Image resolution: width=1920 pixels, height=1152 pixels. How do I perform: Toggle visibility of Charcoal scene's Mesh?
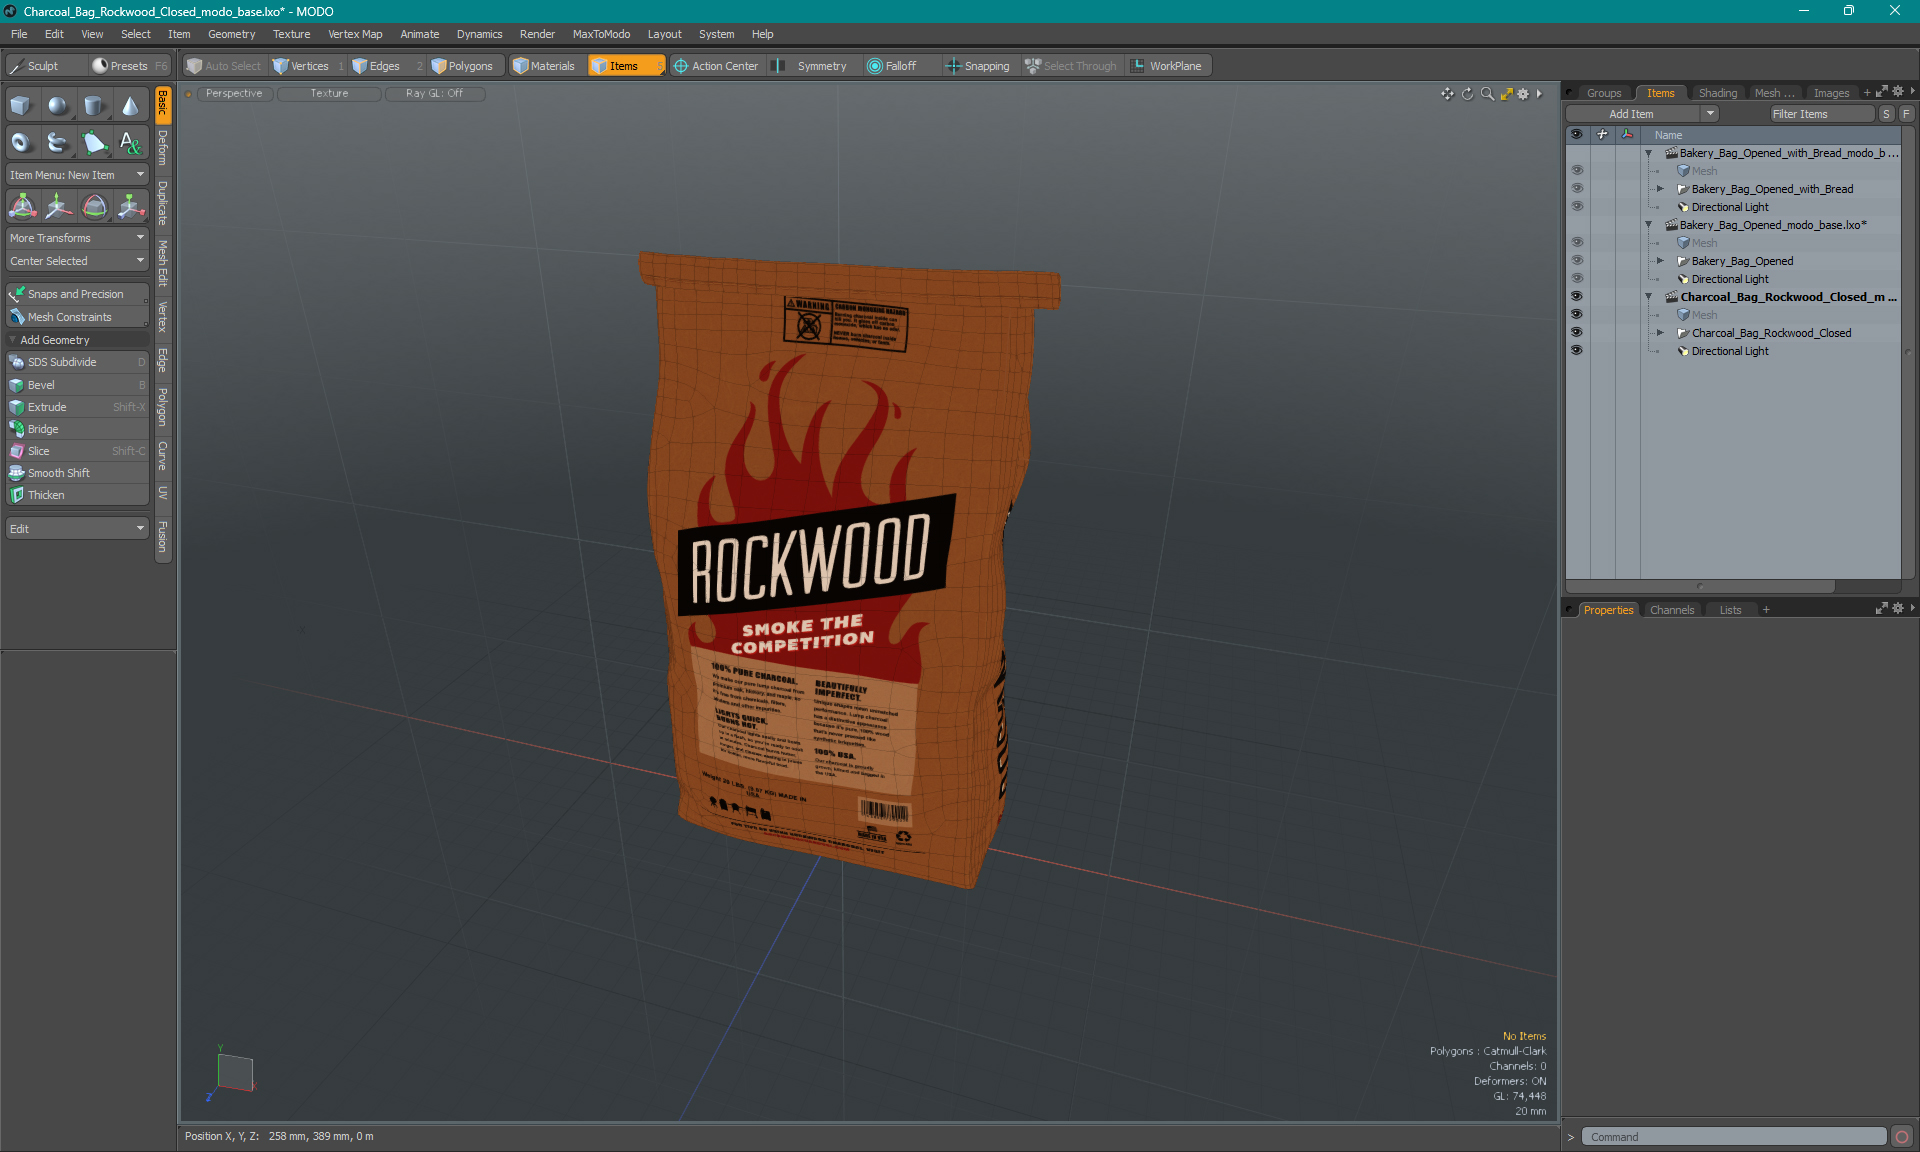coord(1577,315)
